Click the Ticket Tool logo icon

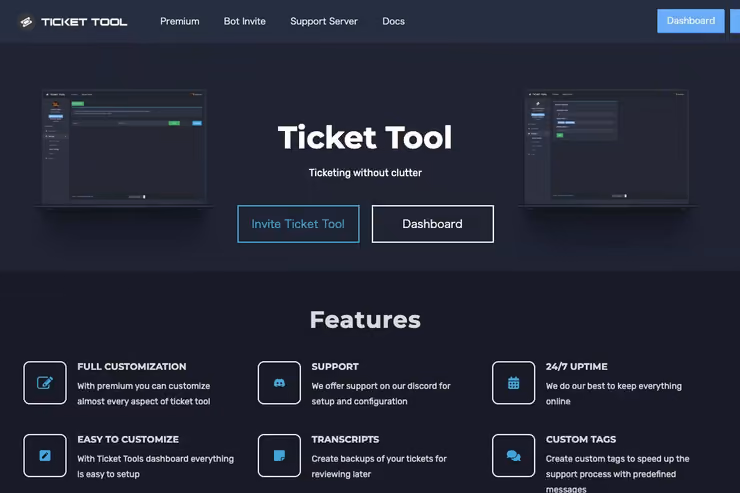point(26,22)
